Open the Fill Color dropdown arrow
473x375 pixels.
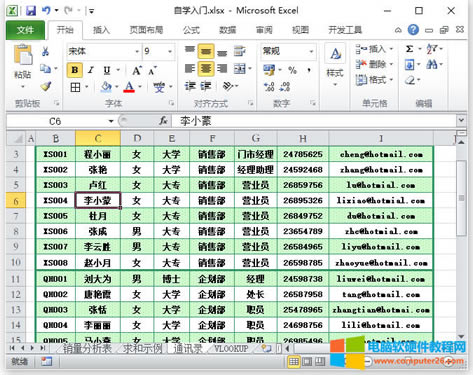(117, 87)
